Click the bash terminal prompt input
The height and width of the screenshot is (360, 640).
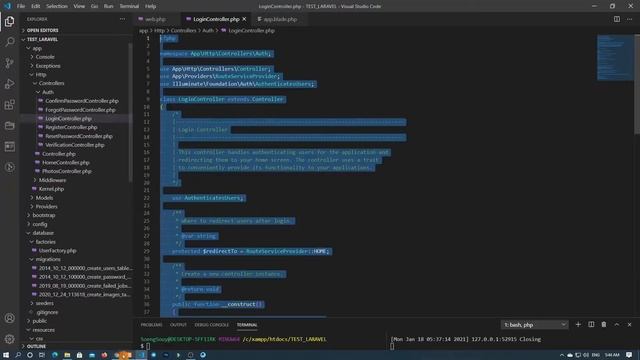click(x=148, y=347)
